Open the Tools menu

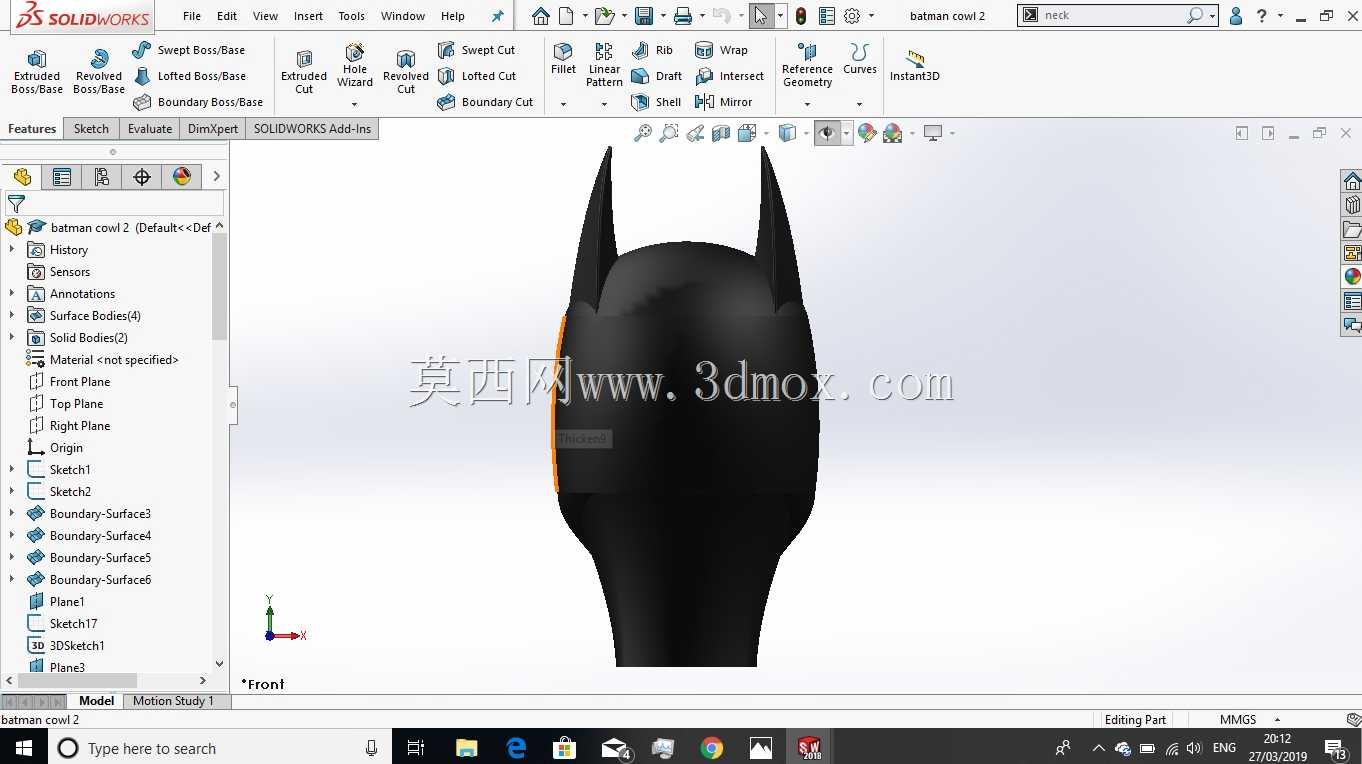[352, 16]
